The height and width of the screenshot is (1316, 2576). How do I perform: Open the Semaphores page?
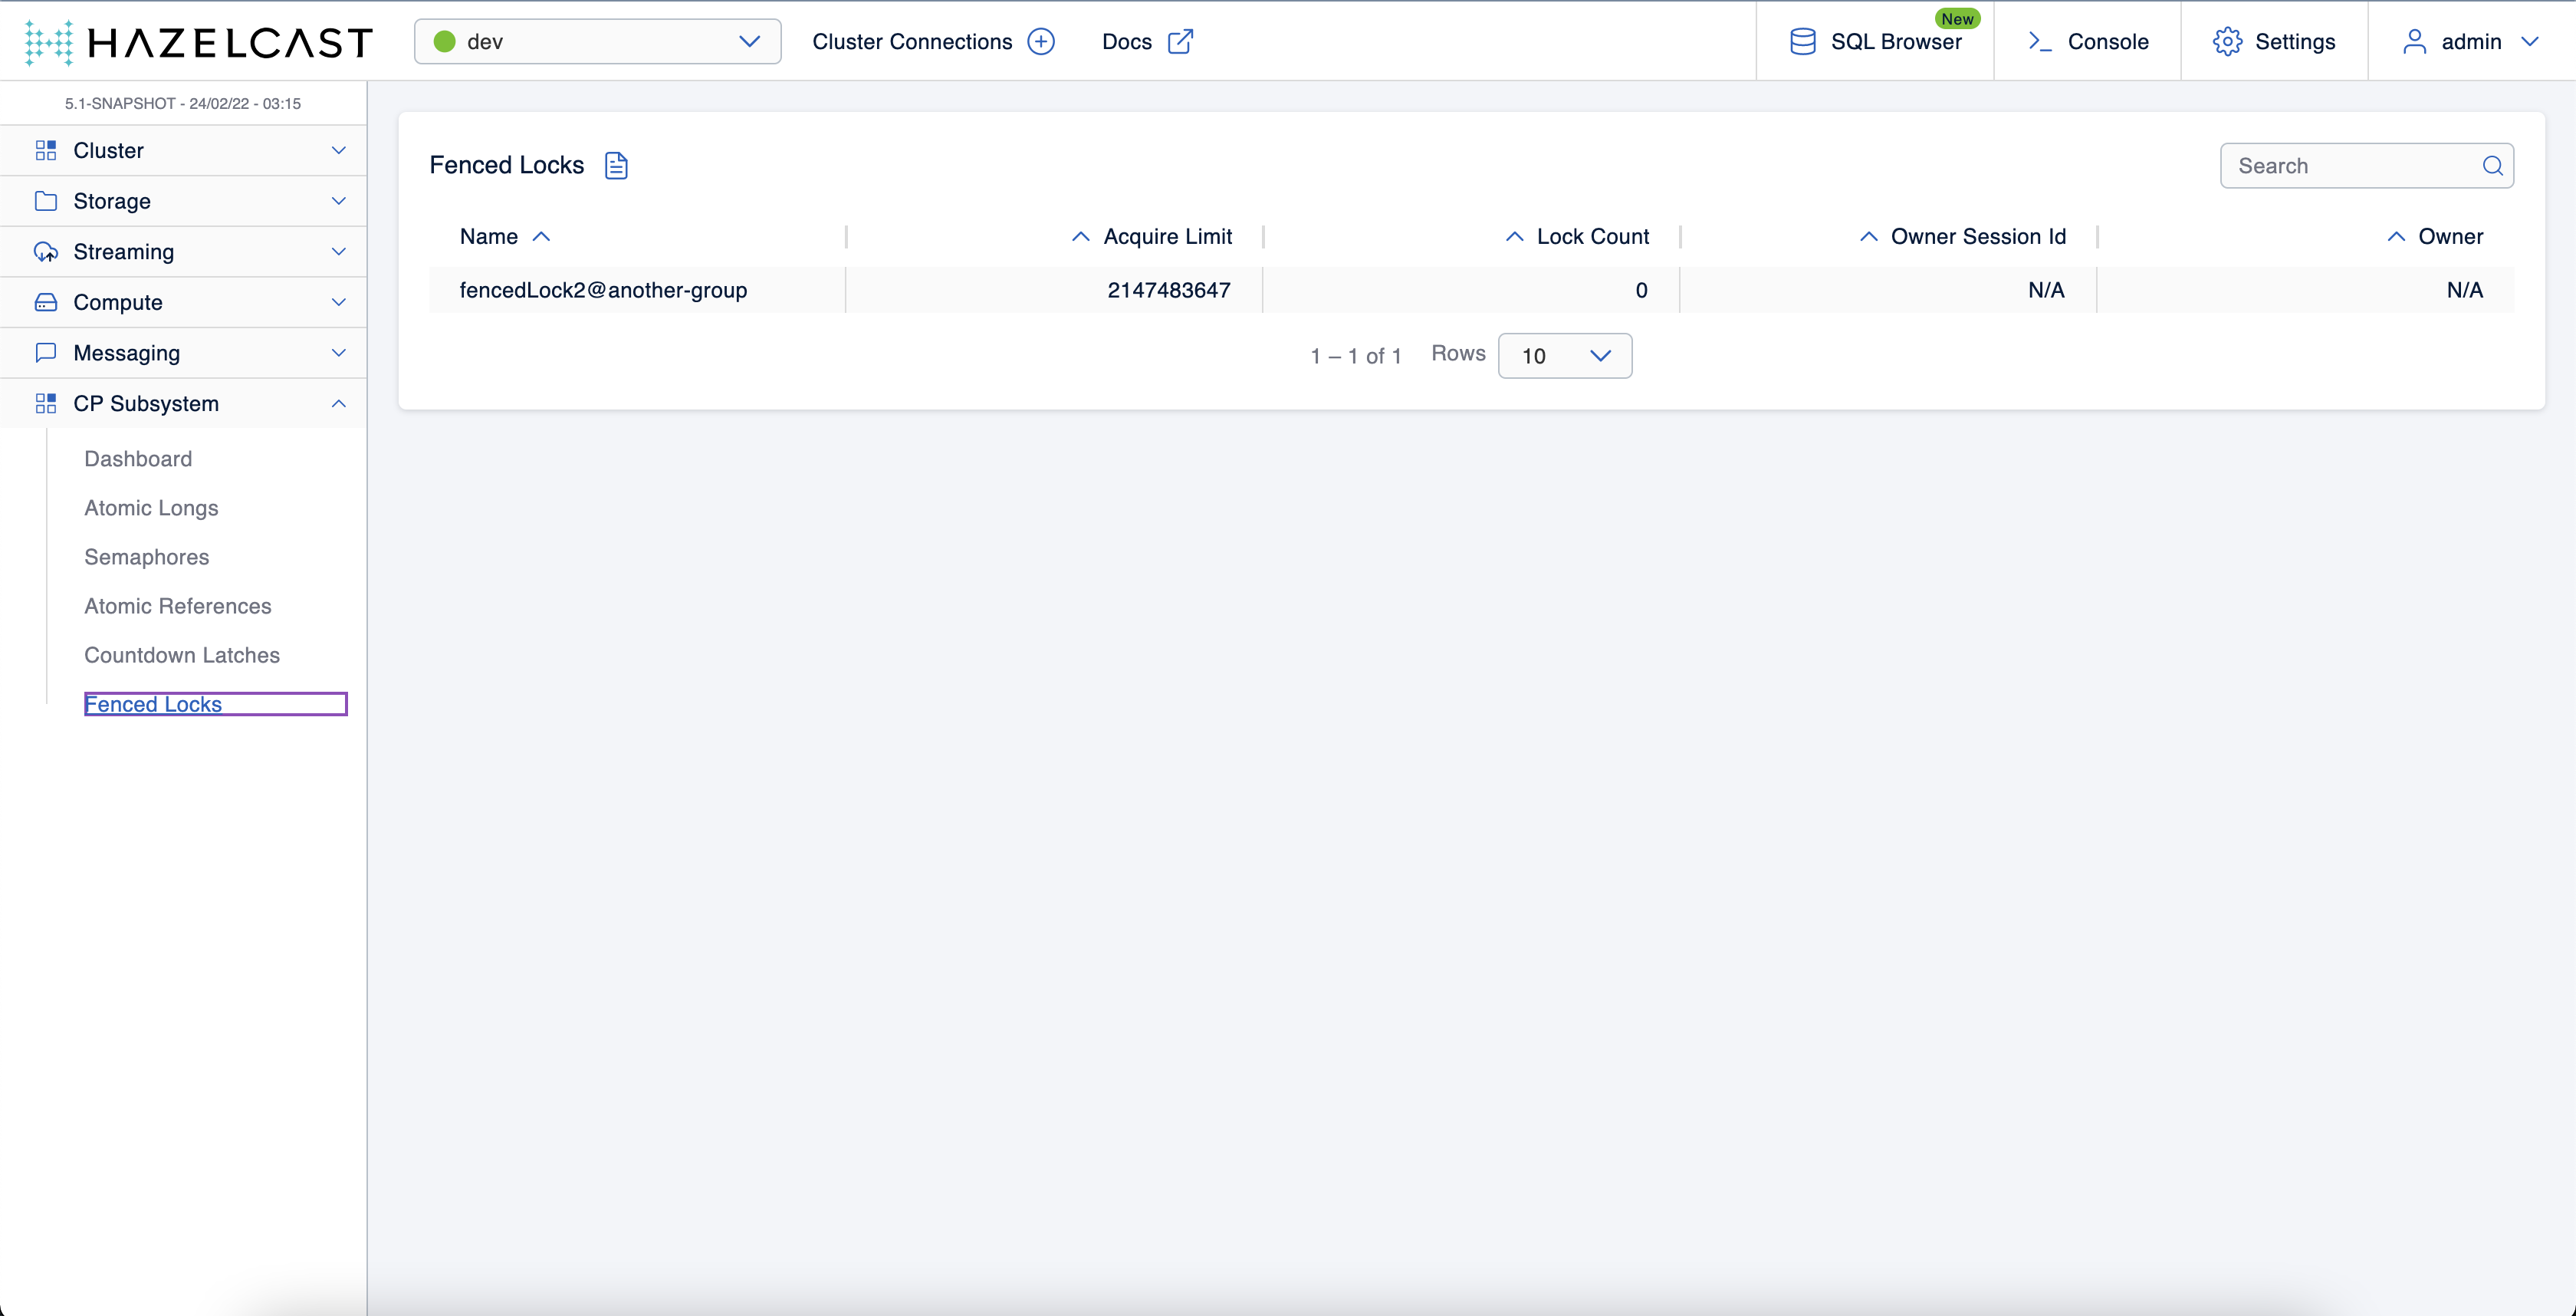(147, 557)
